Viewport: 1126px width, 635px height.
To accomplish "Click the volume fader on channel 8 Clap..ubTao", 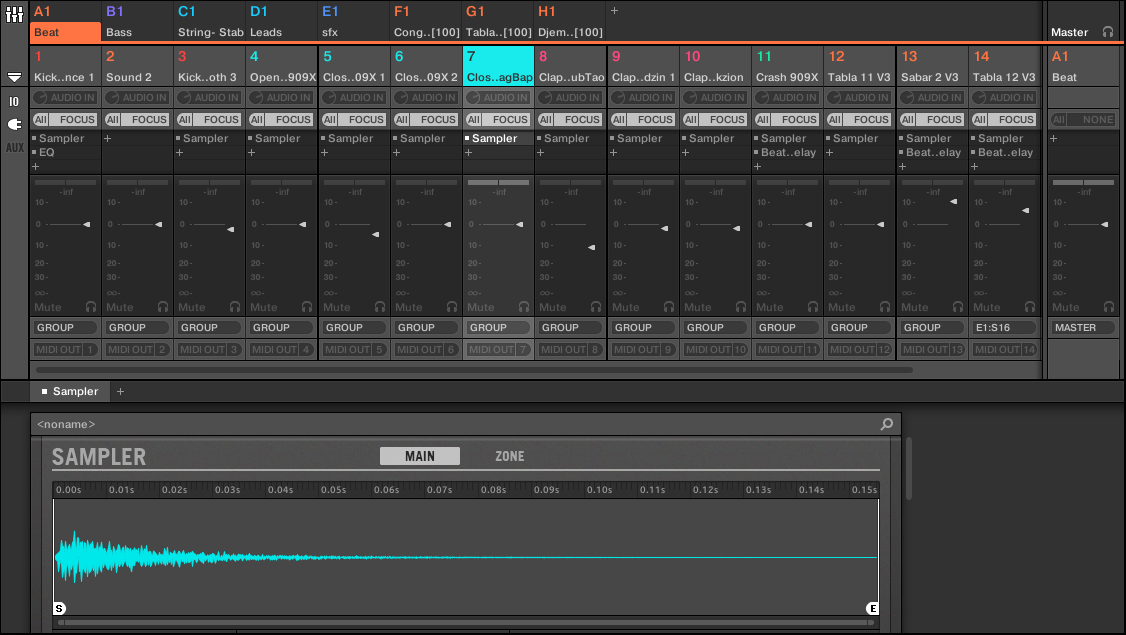I will coord(591,246).
